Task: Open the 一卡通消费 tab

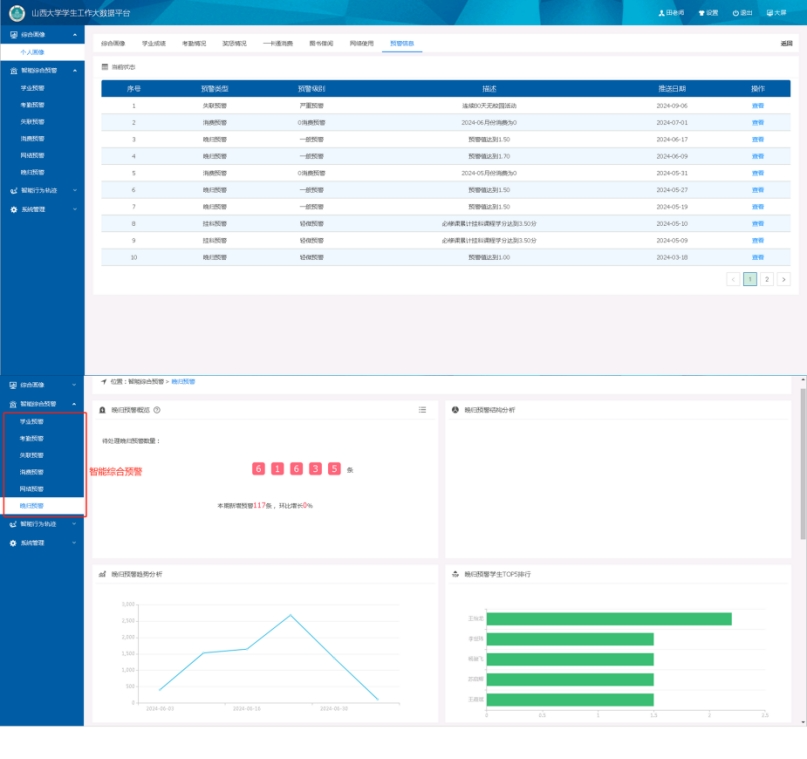Action: tap(276, 44)
